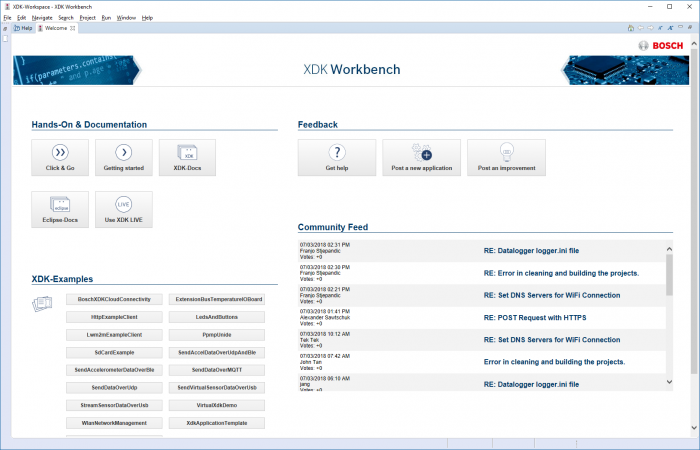Open the SendDataOverMQTT example
Image resolution: width=700 pixels, height=450 pixels.
[x=217, y=370]
